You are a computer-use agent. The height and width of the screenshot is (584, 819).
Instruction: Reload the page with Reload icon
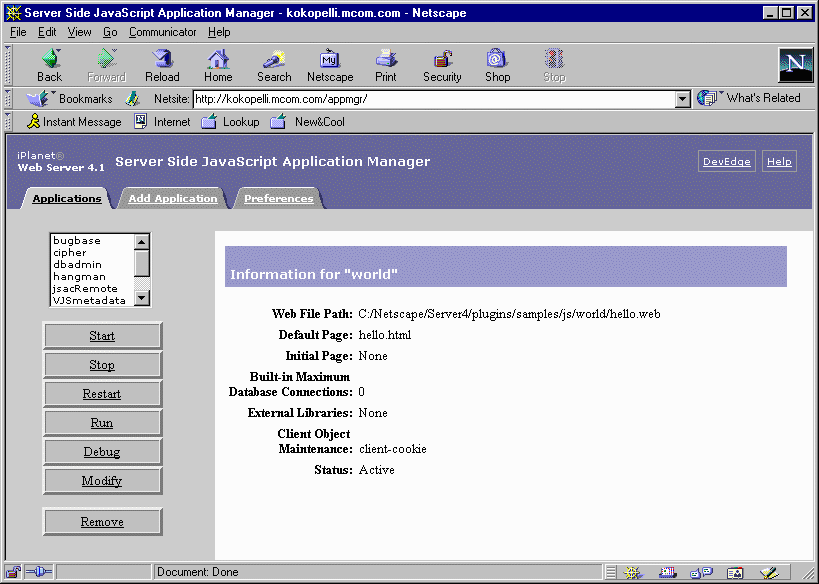click(162, 65)
